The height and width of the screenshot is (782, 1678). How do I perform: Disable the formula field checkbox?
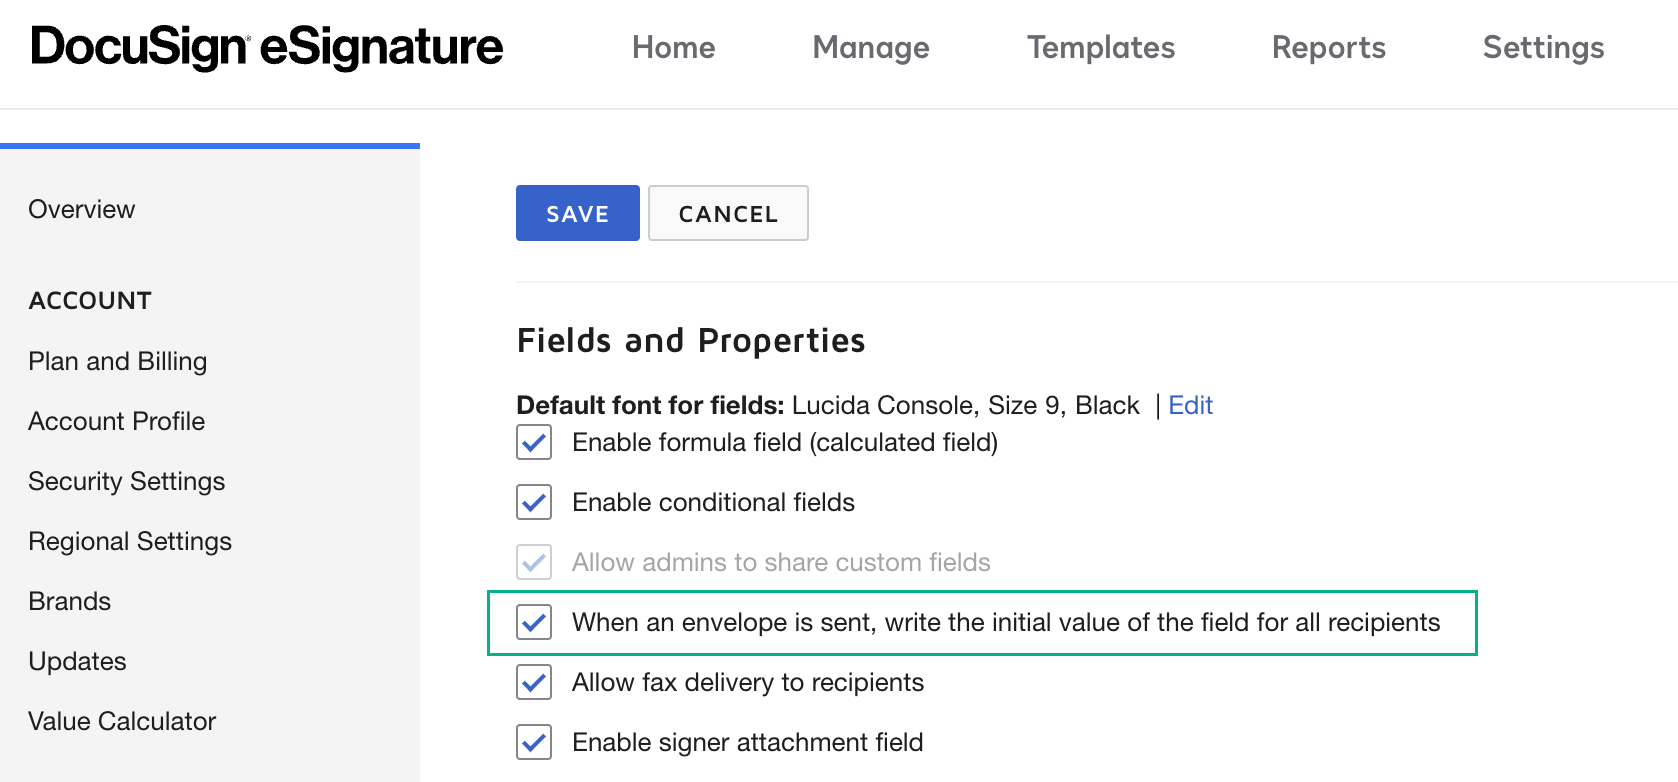pos(534,443)
